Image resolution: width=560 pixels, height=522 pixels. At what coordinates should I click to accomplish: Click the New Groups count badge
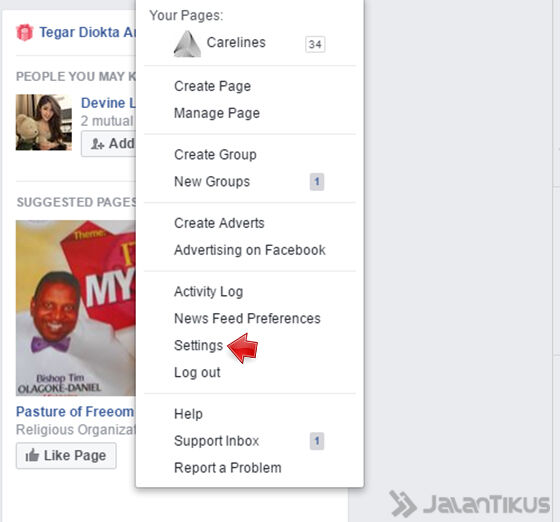click(x=317, y=182)
